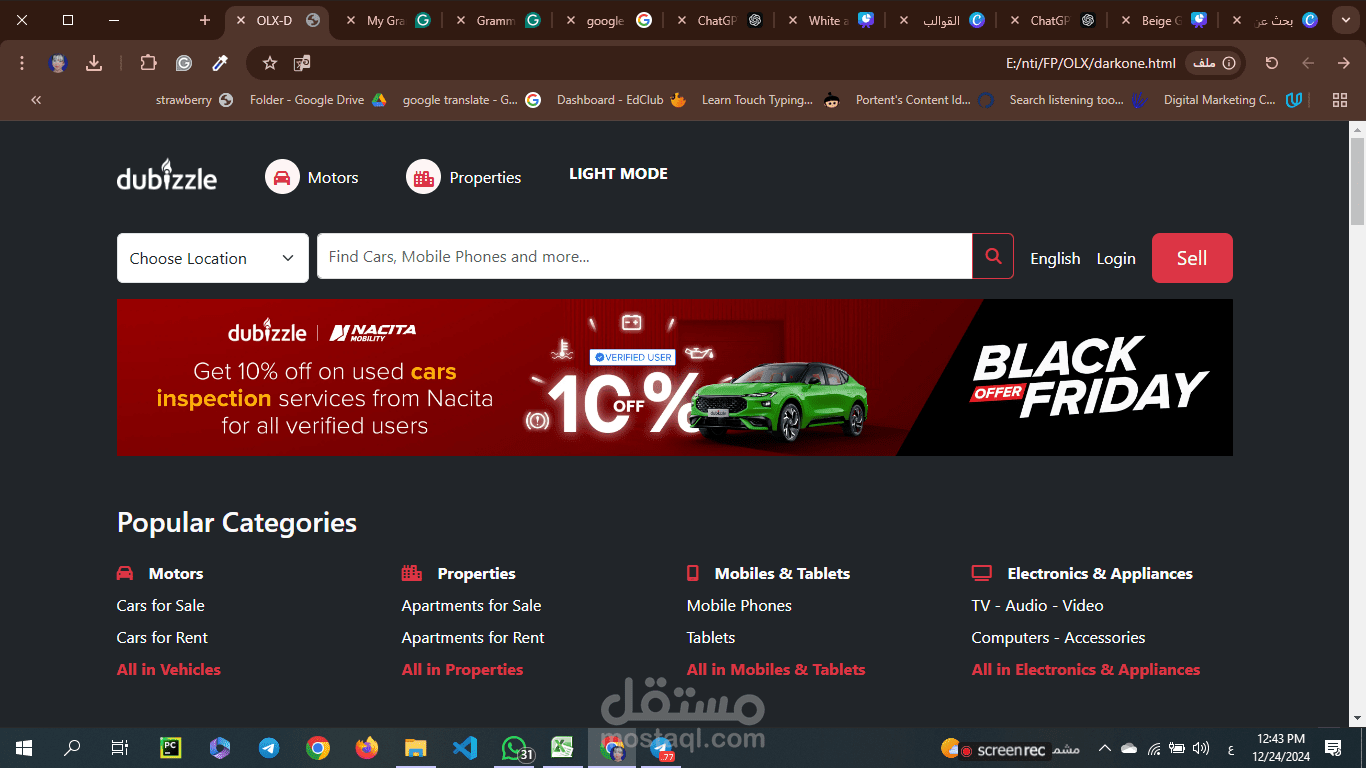Click the Motors car icon in header

coord(282,177)
